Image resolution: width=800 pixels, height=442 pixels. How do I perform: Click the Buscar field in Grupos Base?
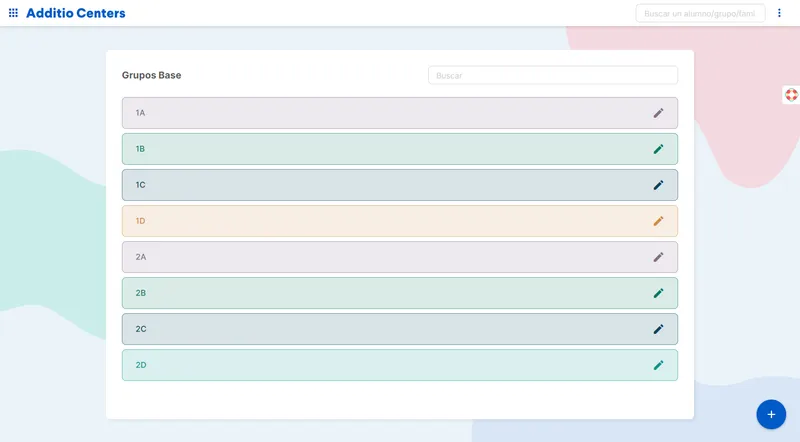553,76
